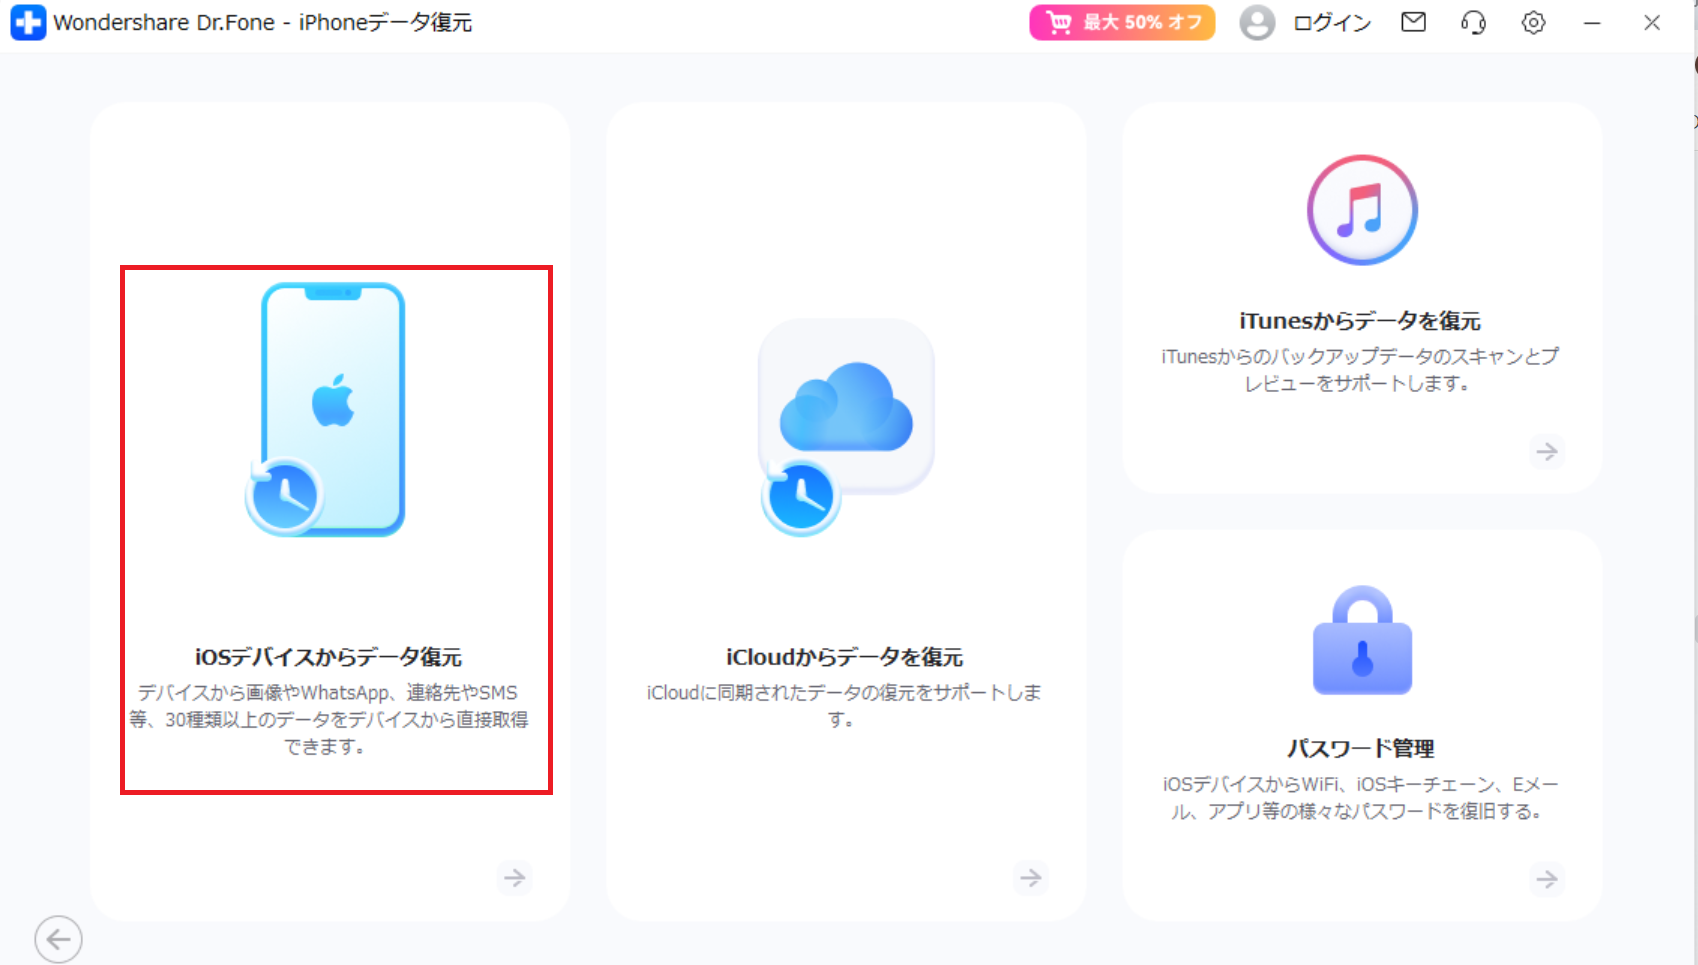Minimize the Dr.Fone window
The width and height of the screenshot is (1698, 965).
[1592, 22]
